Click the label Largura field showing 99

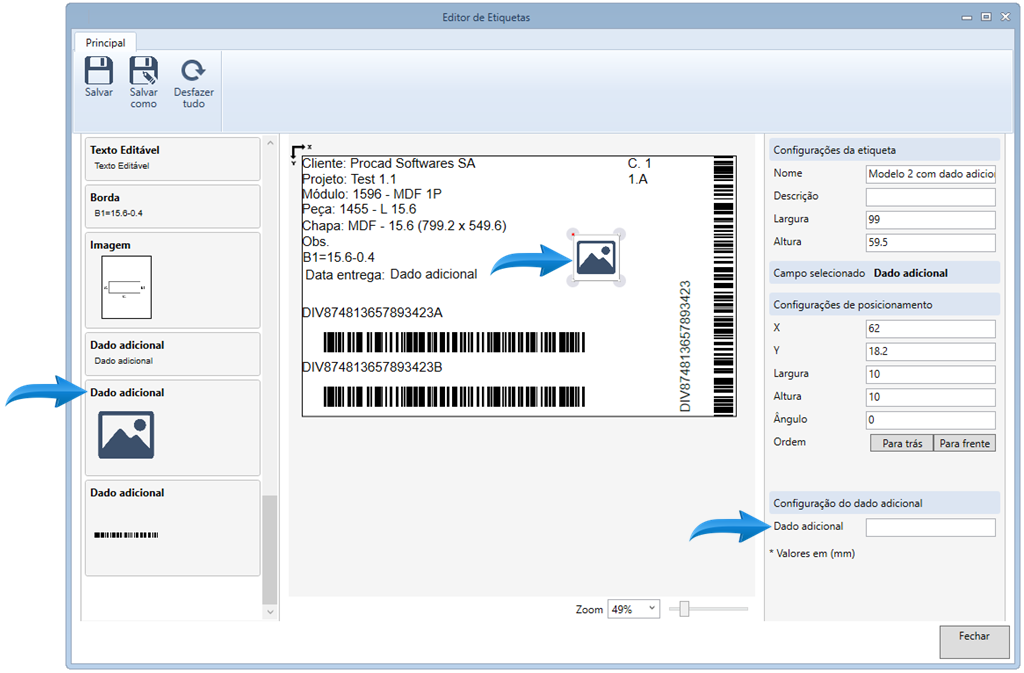pos(931,219)
